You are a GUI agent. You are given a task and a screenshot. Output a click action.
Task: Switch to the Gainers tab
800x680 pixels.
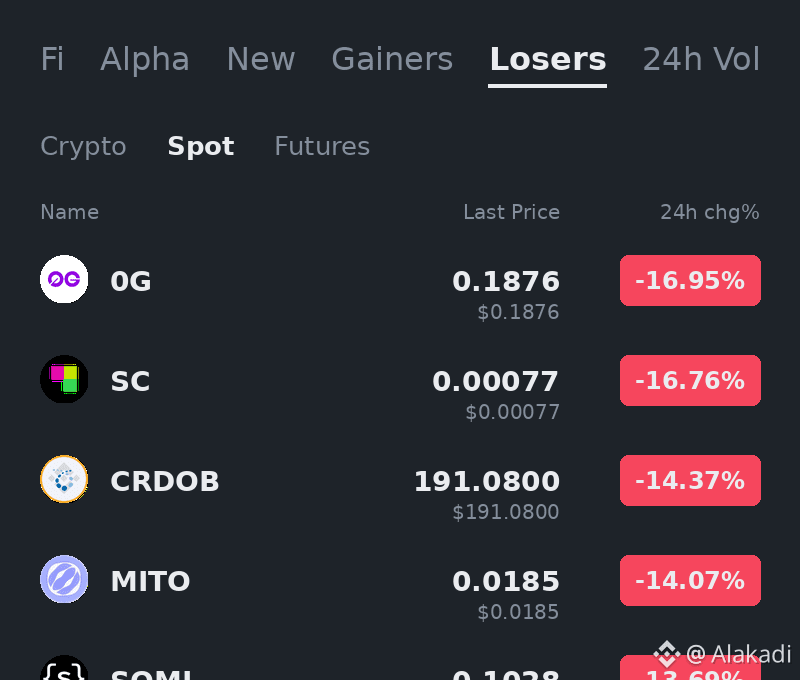pos(392,59)
